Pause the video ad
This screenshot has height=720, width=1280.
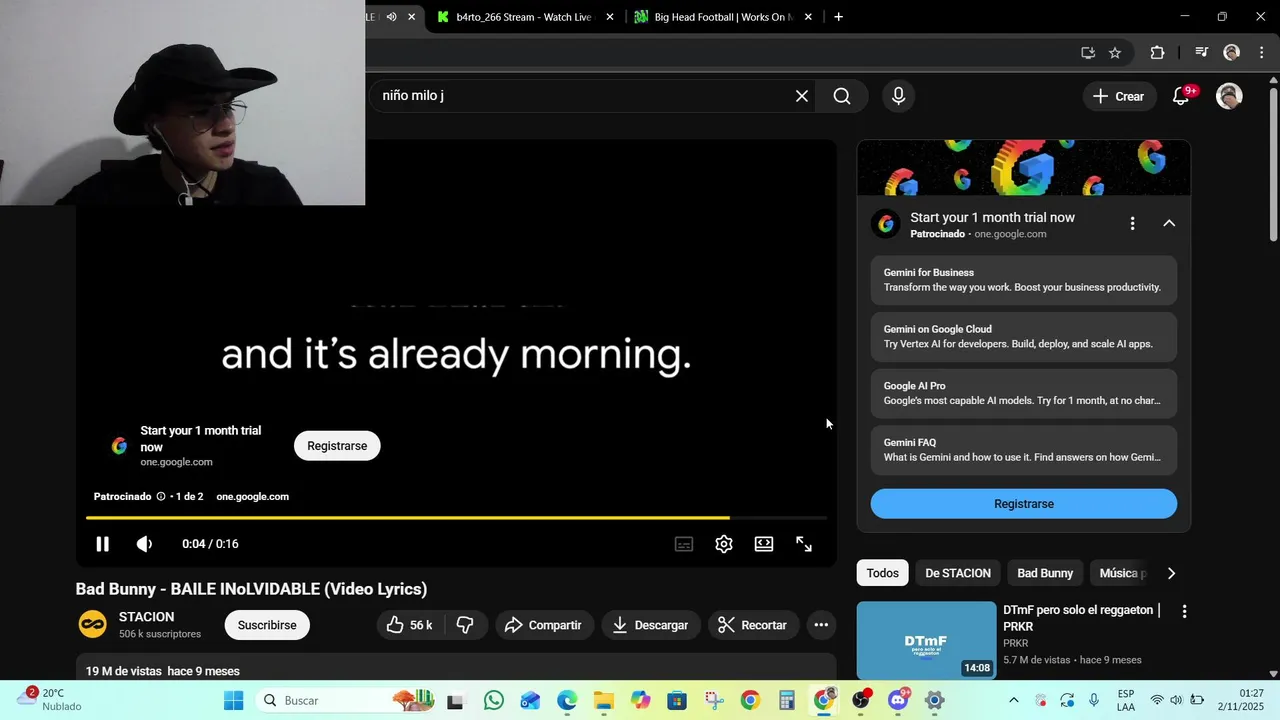(102, 544)
